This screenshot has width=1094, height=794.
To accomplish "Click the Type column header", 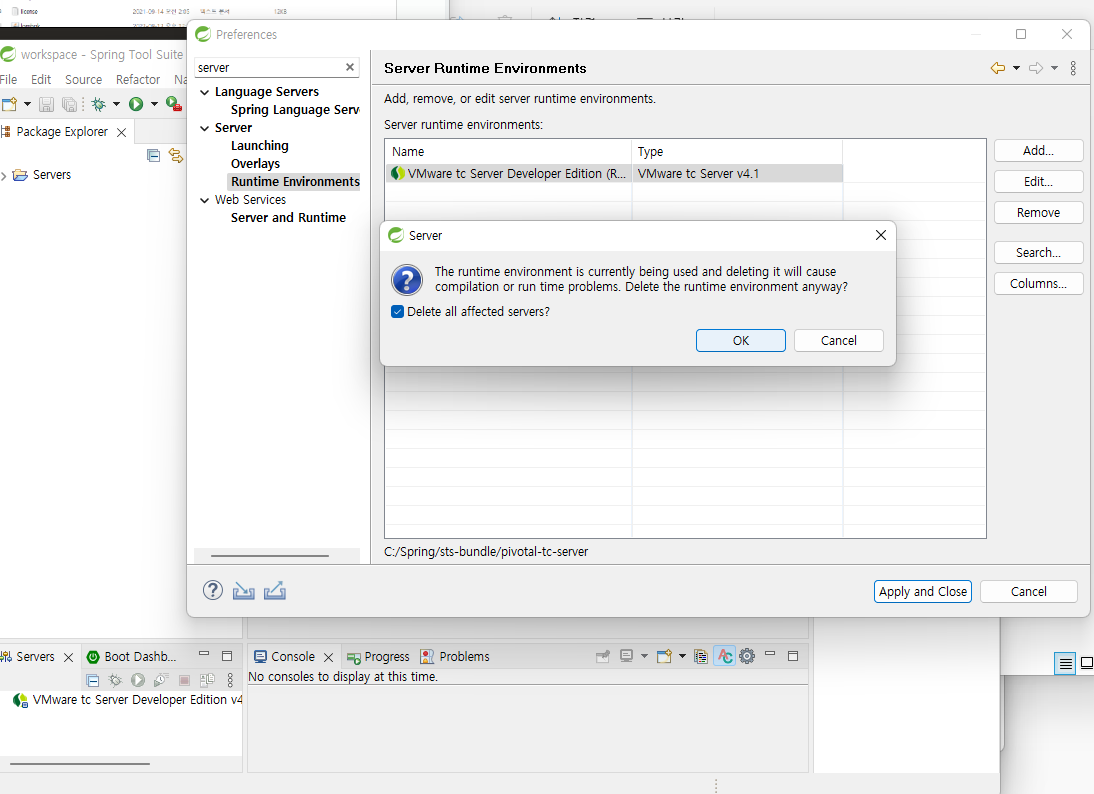I will coord(737,151).
